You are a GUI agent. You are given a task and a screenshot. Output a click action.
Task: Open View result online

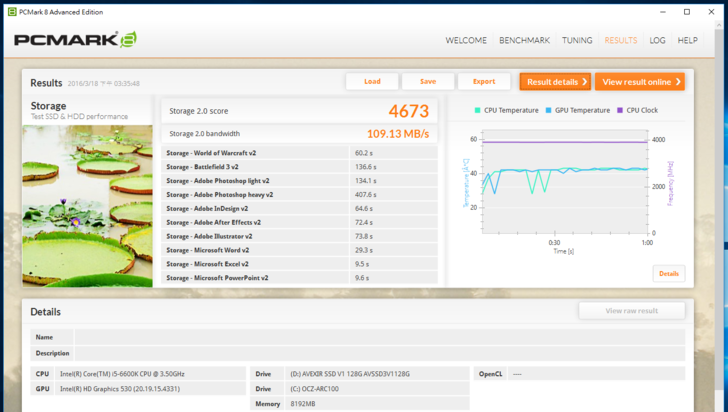[x=640, y=82]
